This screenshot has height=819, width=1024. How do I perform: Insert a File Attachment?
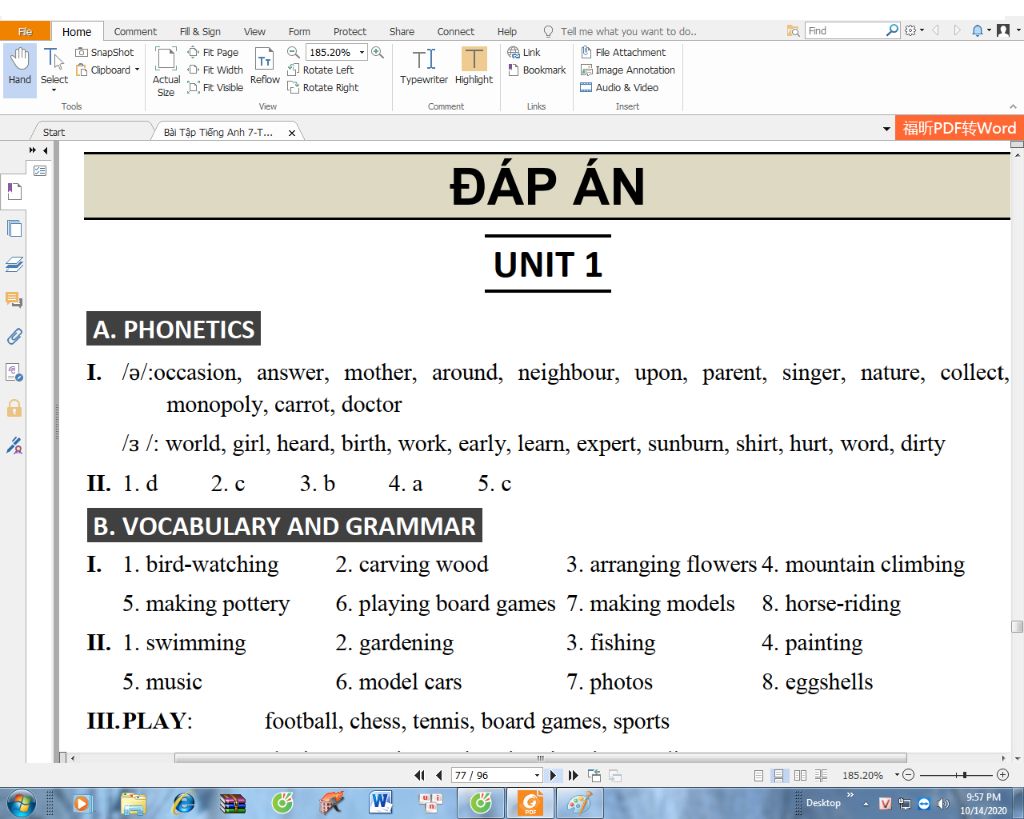point(623,52)
